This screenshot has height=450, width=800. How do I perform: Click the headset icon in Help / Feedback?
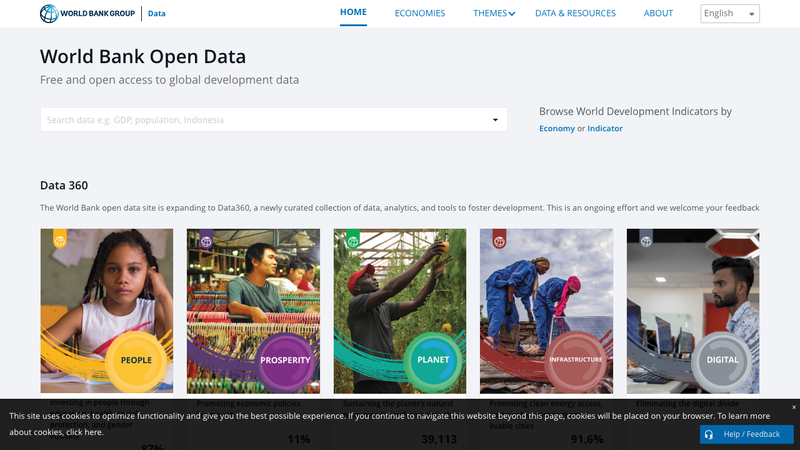(x=709, y=434)
